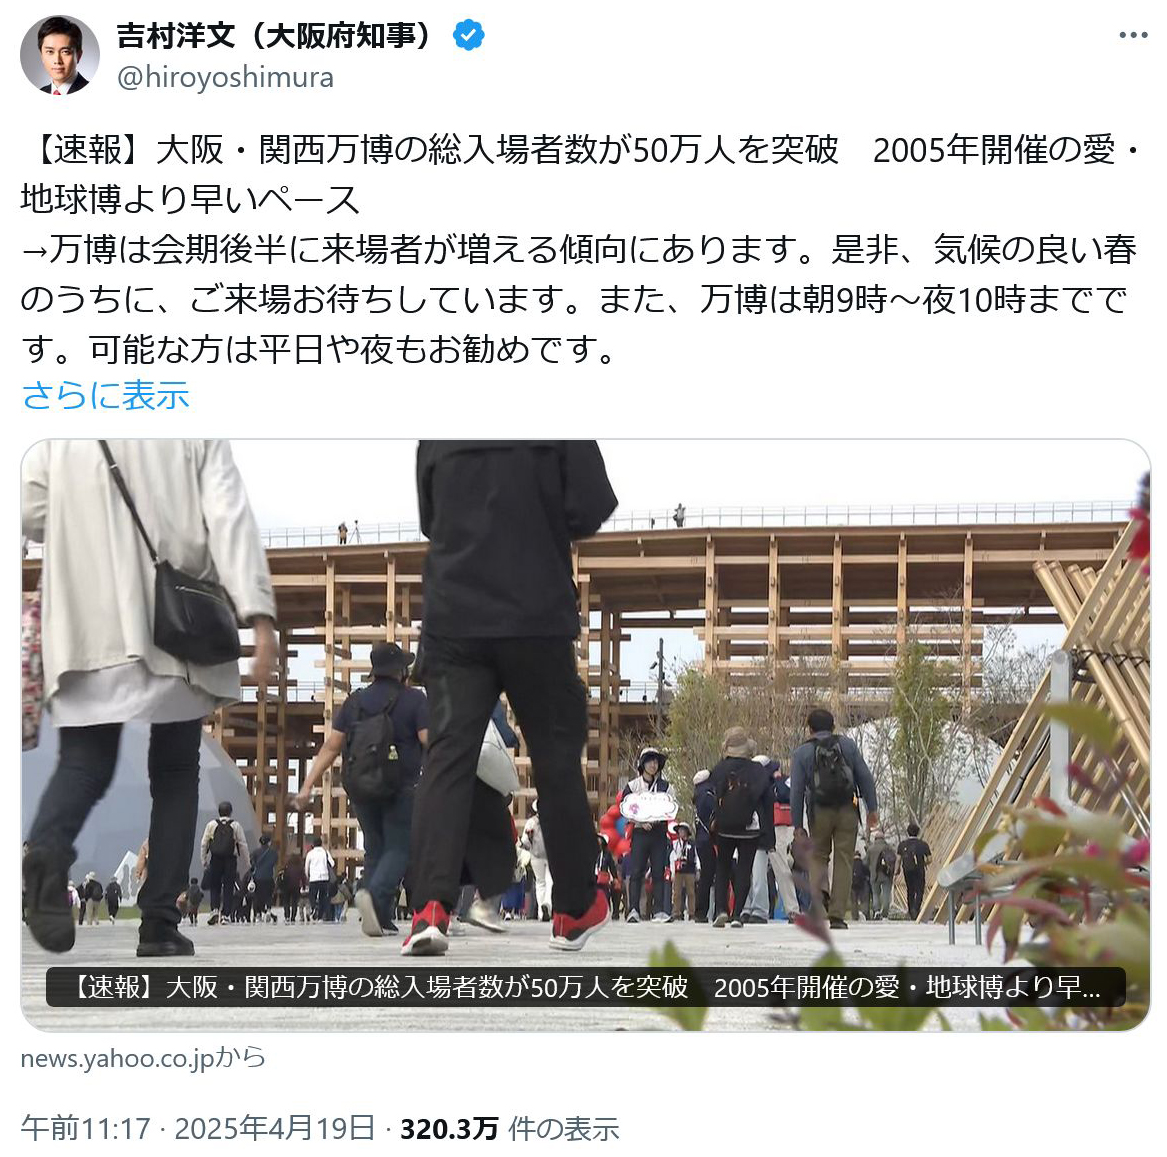This screenshot has height=1157, width=1167.
Task: Open the profile avatar photo
Action: [60, 54]
